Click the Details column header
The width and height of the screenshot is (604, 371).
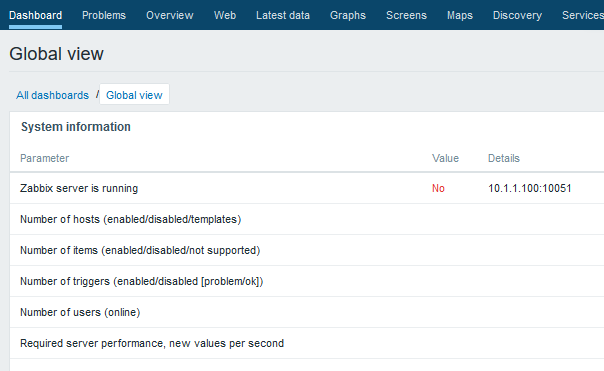[504, 158]
